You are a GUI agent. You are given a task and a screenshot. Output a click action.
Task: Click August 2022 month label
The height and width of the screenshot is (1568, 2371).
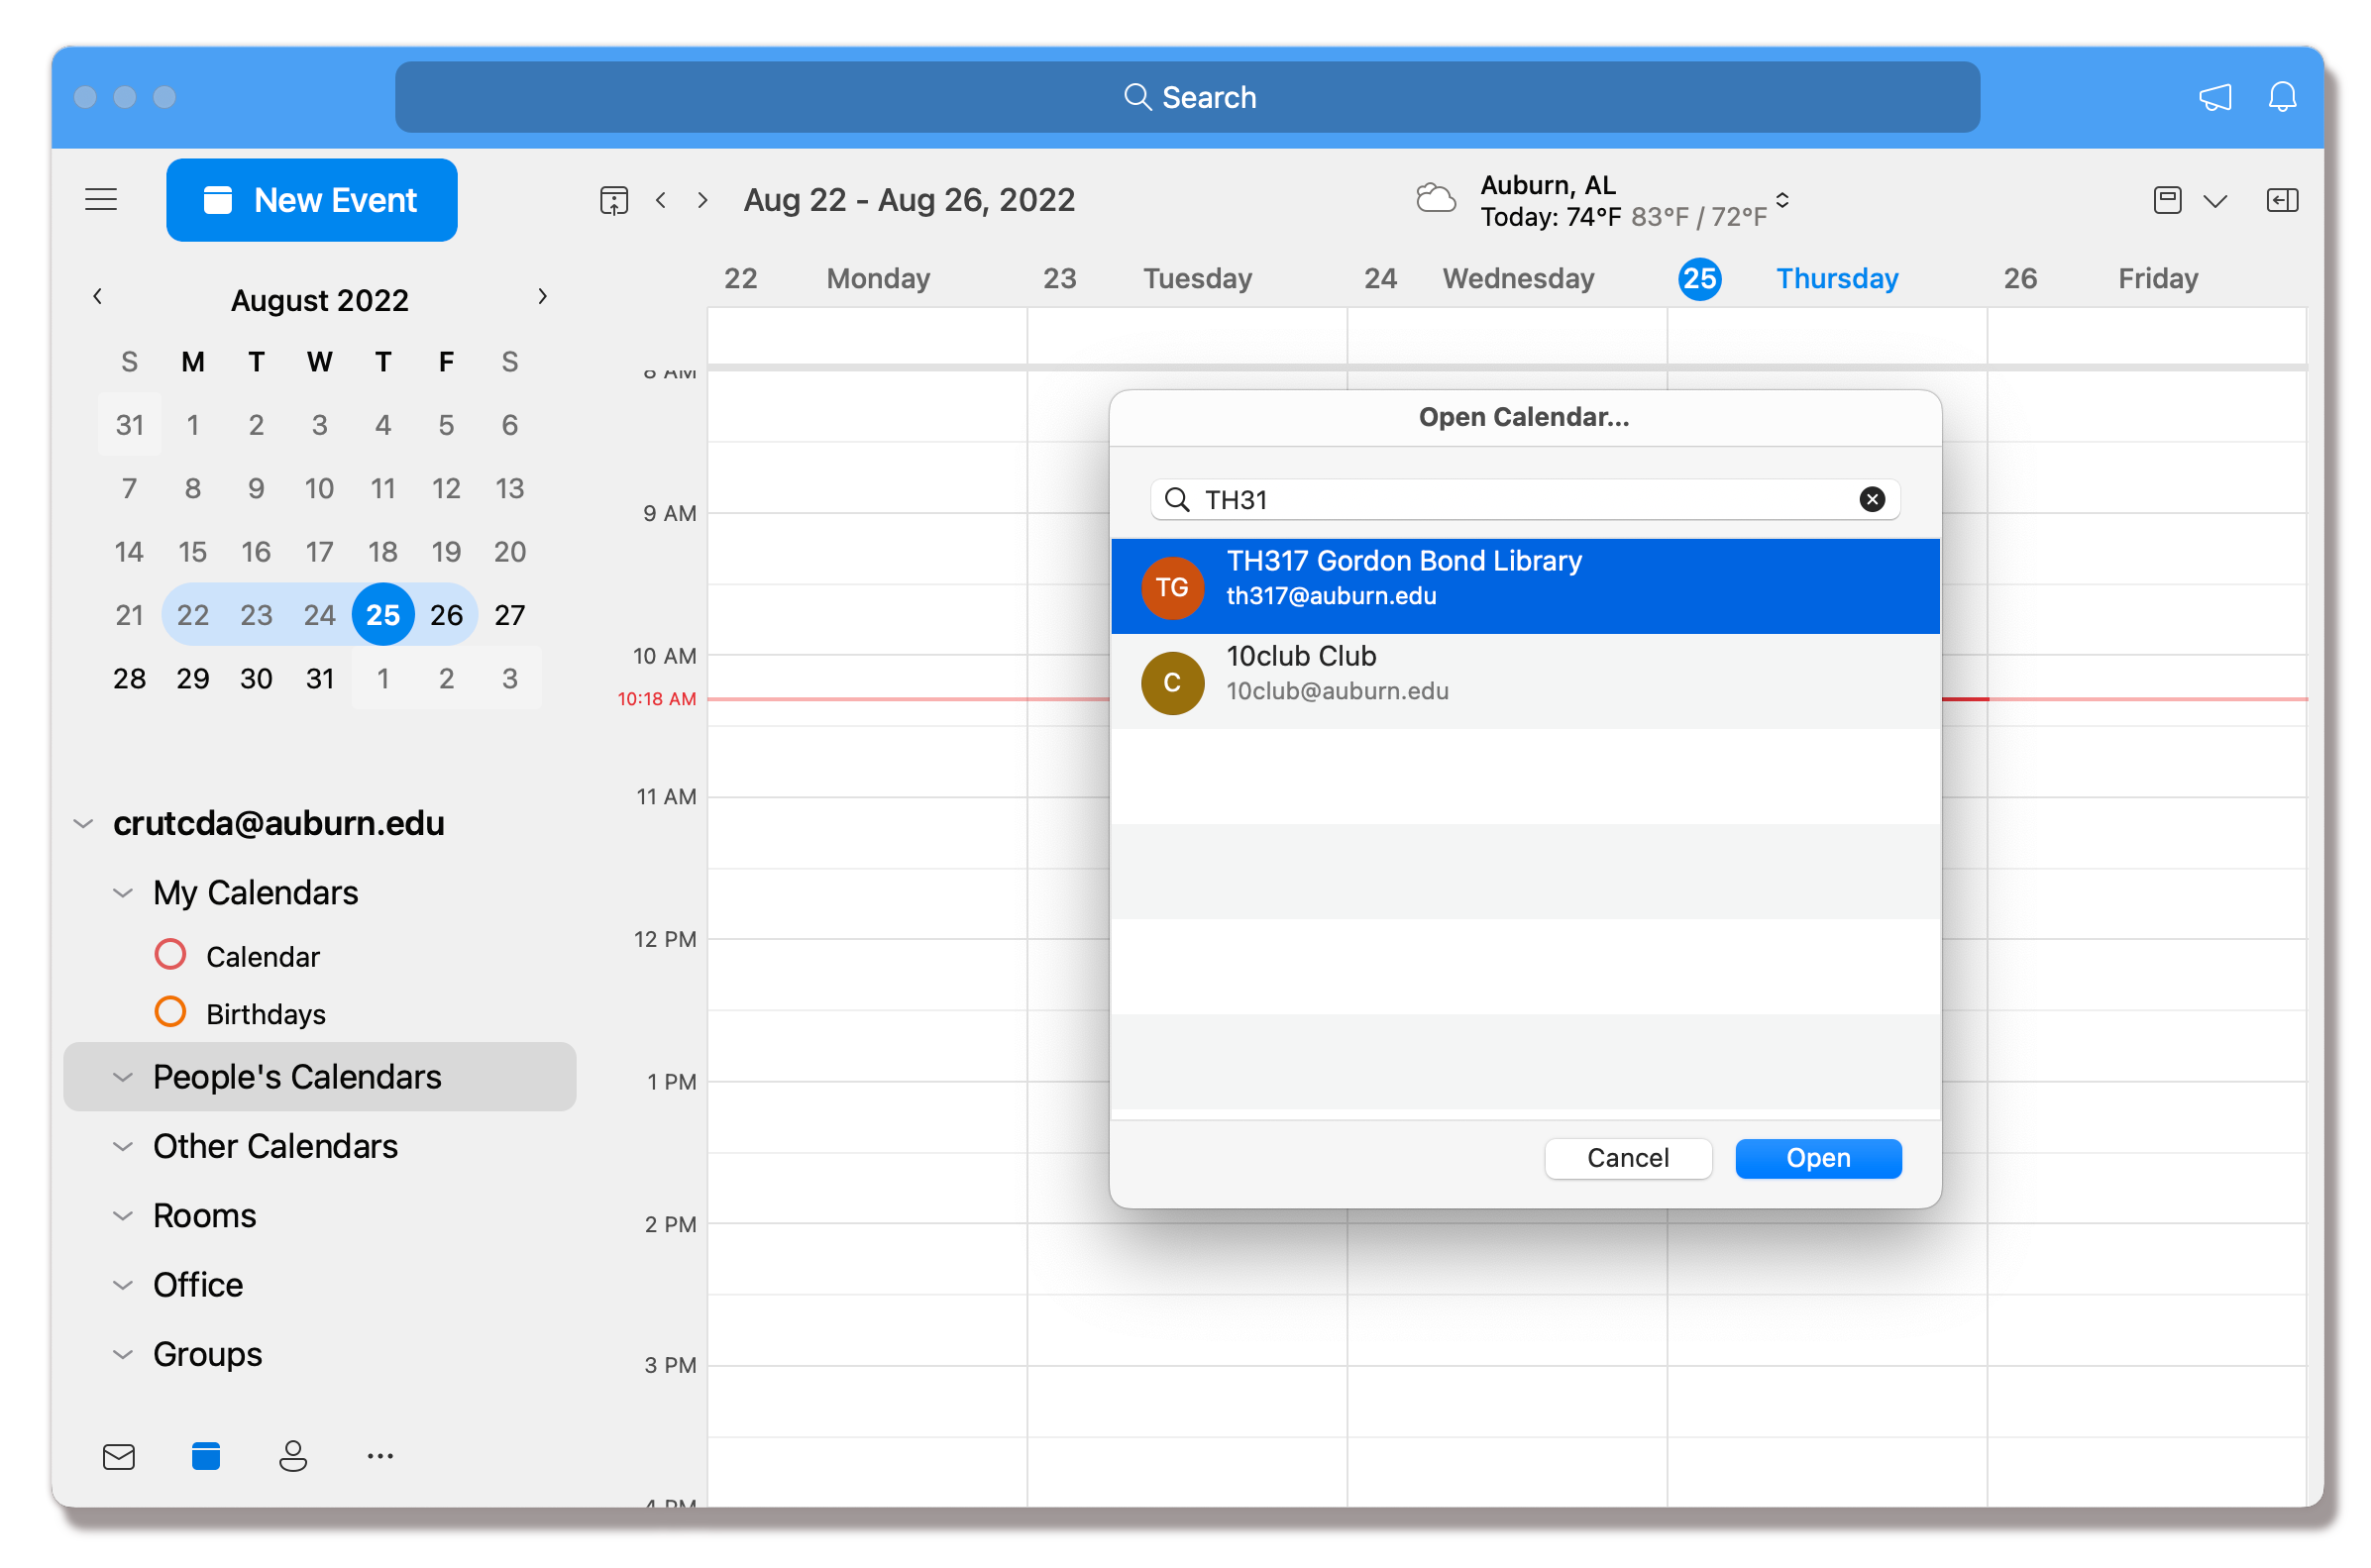click(x=319, y=300)
